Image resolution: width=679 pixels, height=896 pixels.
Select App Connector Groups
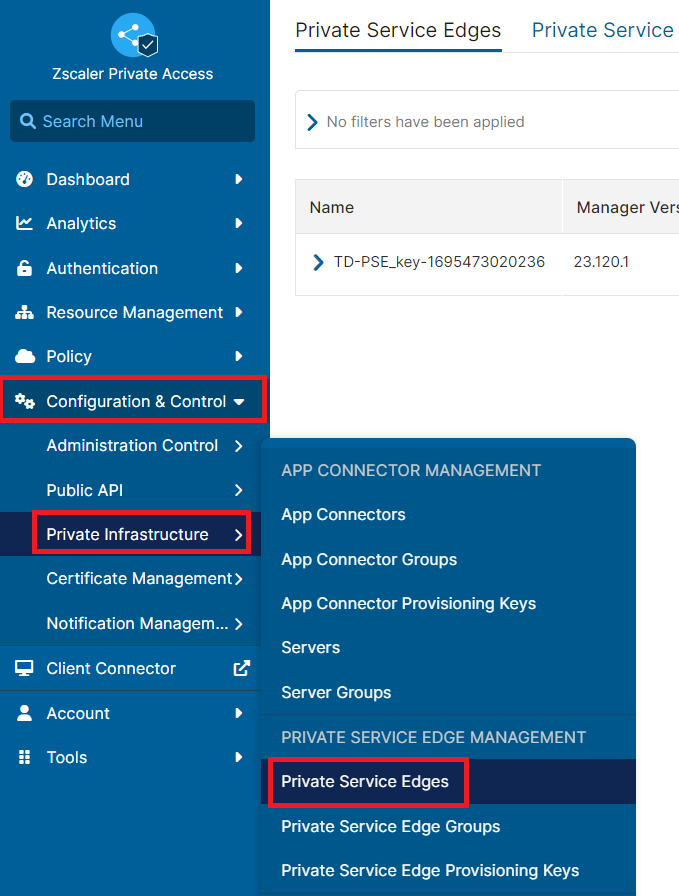point(369,559)
